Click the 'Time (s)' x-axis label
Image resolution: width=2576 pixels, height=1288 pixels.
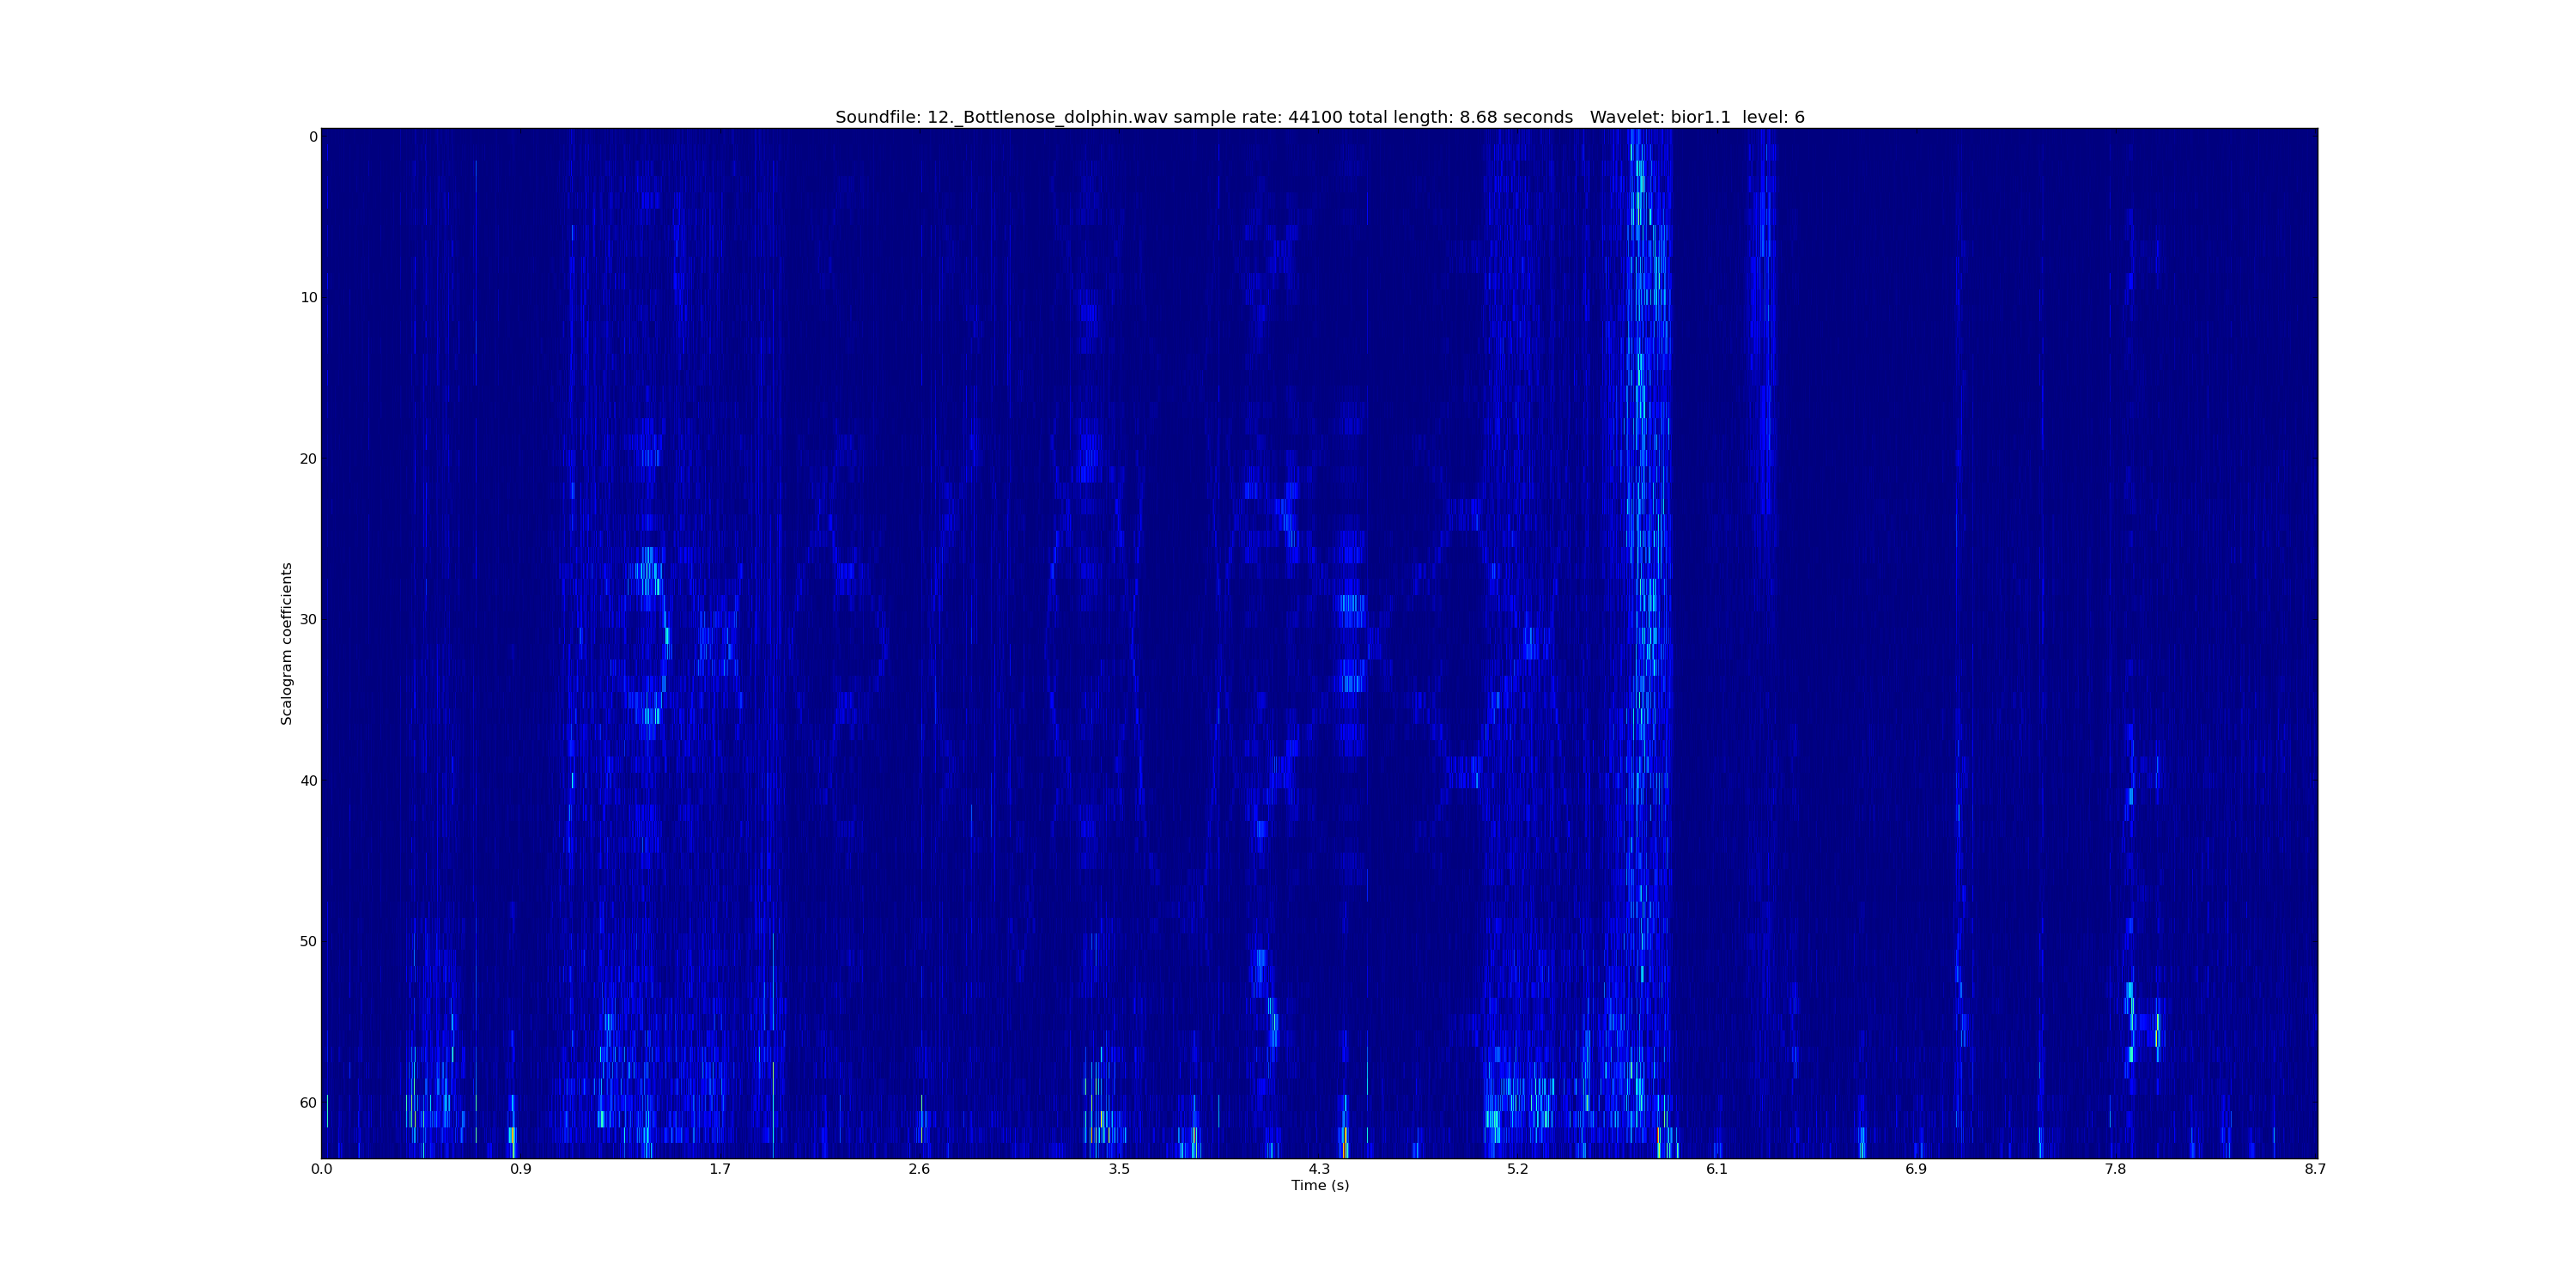tap(1319, 1185)
